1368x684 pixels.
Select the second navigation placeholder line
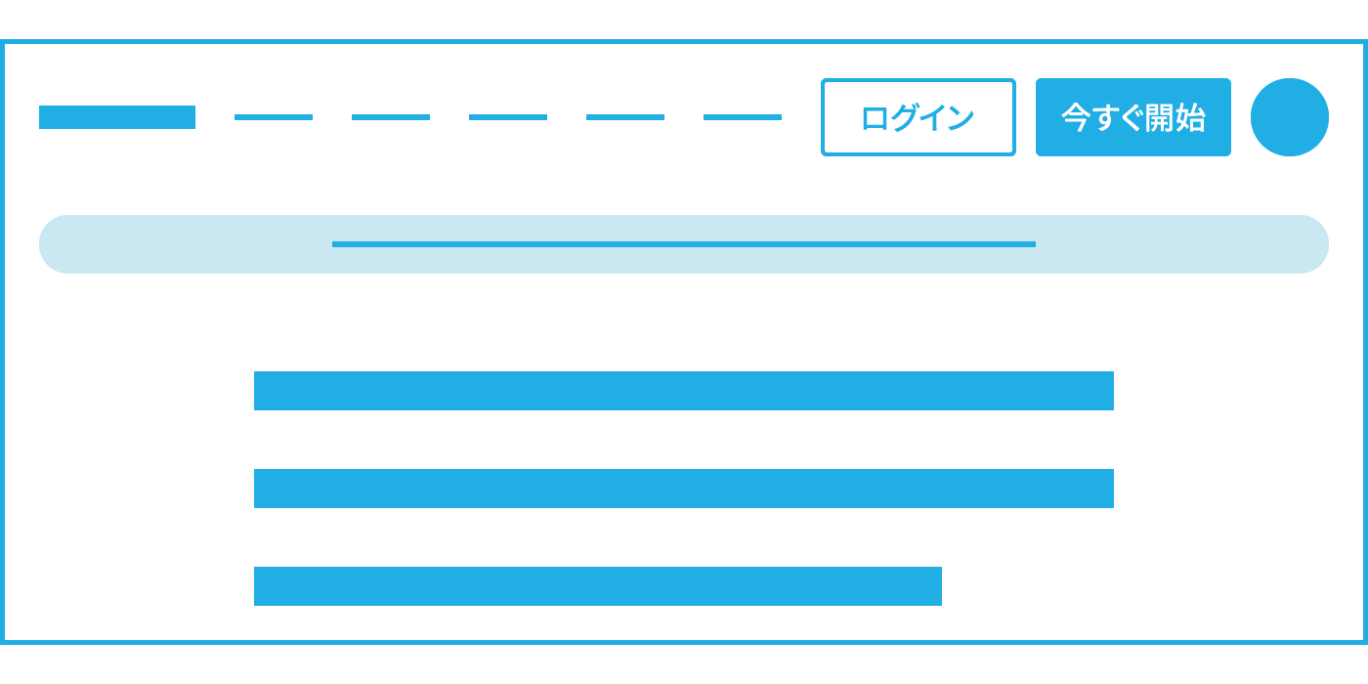click(391, 117)
